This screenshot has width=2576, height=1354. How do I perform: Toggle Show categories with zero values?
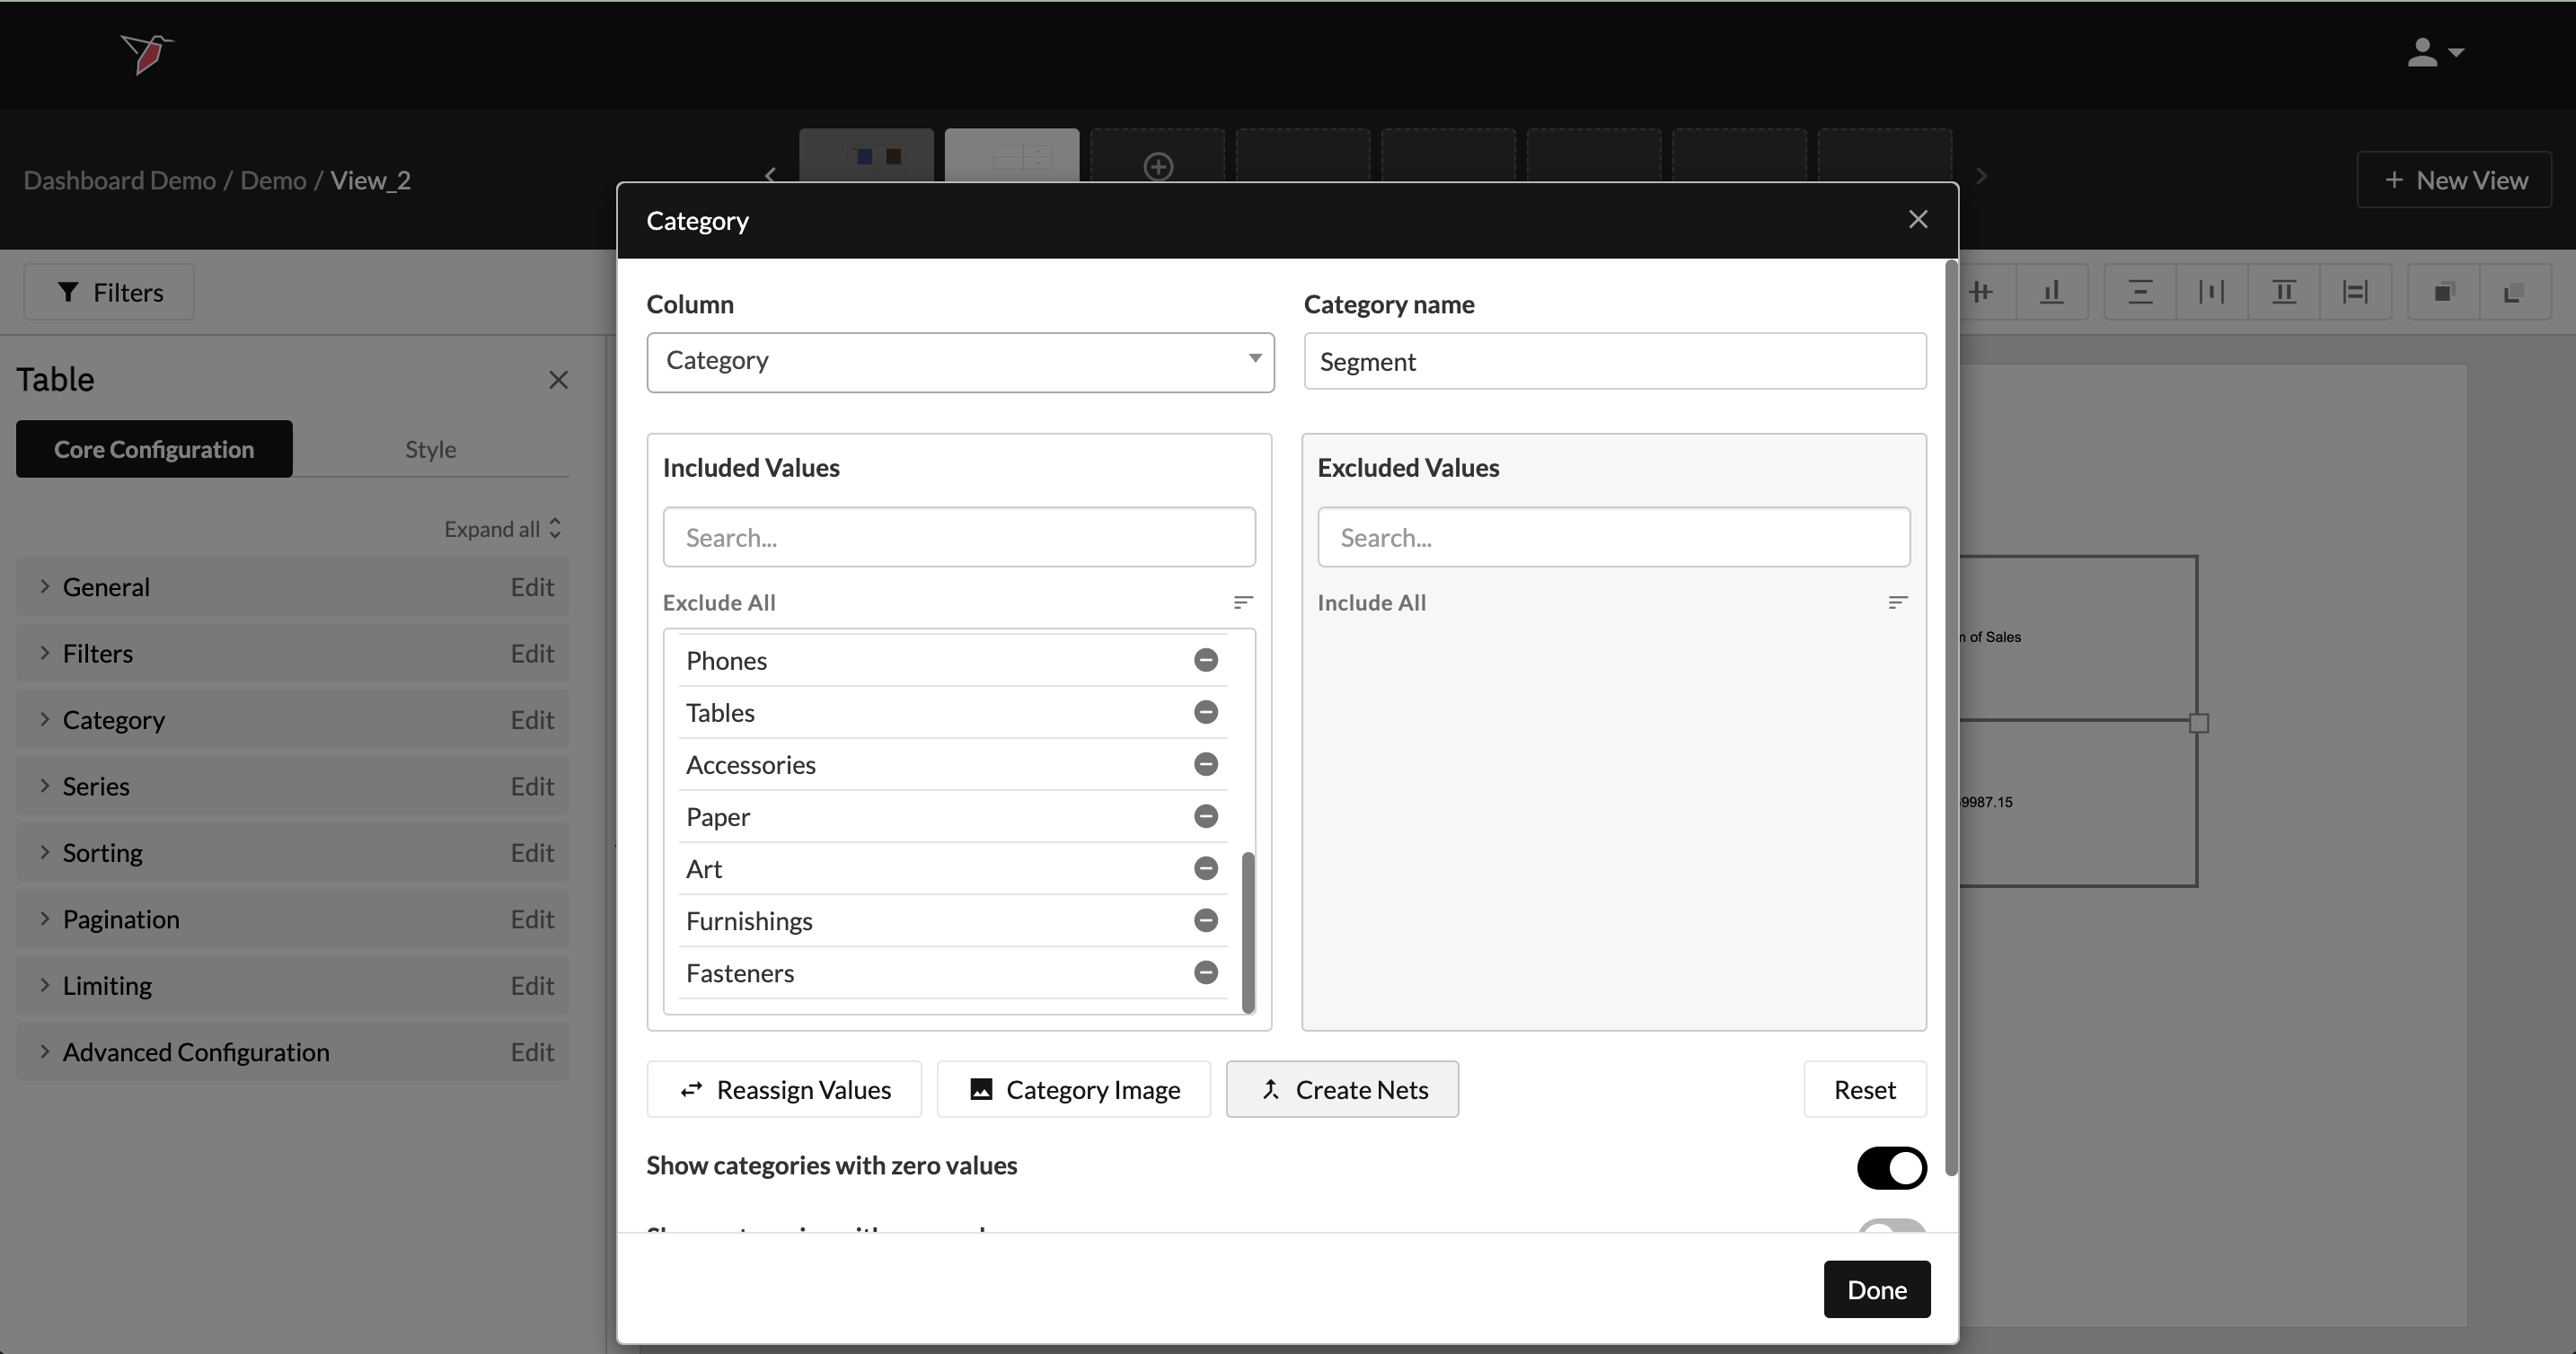(x=1890, y=1167)
